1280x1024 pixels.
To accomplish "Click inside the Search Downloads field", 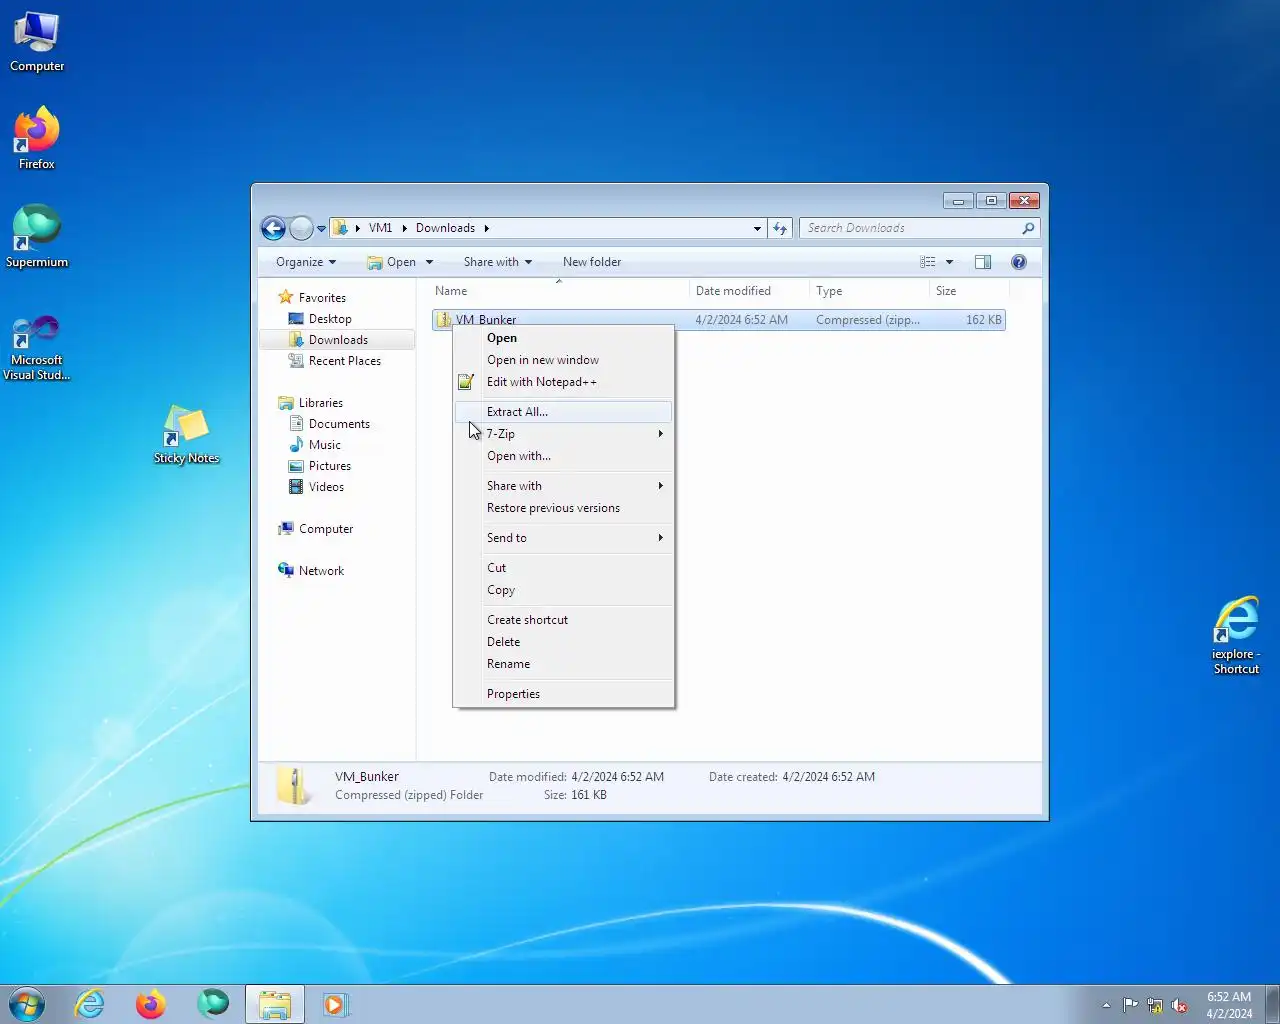I will pos(910,228).
